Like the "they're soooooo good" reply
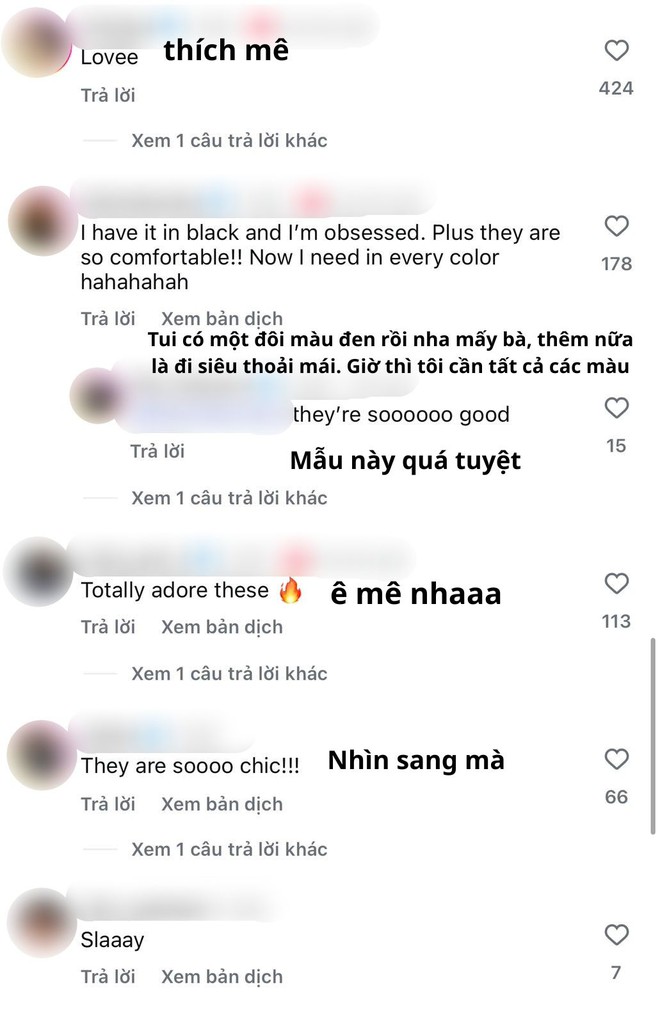Viewport: 660px width, 1018px height. coord(616,408)
